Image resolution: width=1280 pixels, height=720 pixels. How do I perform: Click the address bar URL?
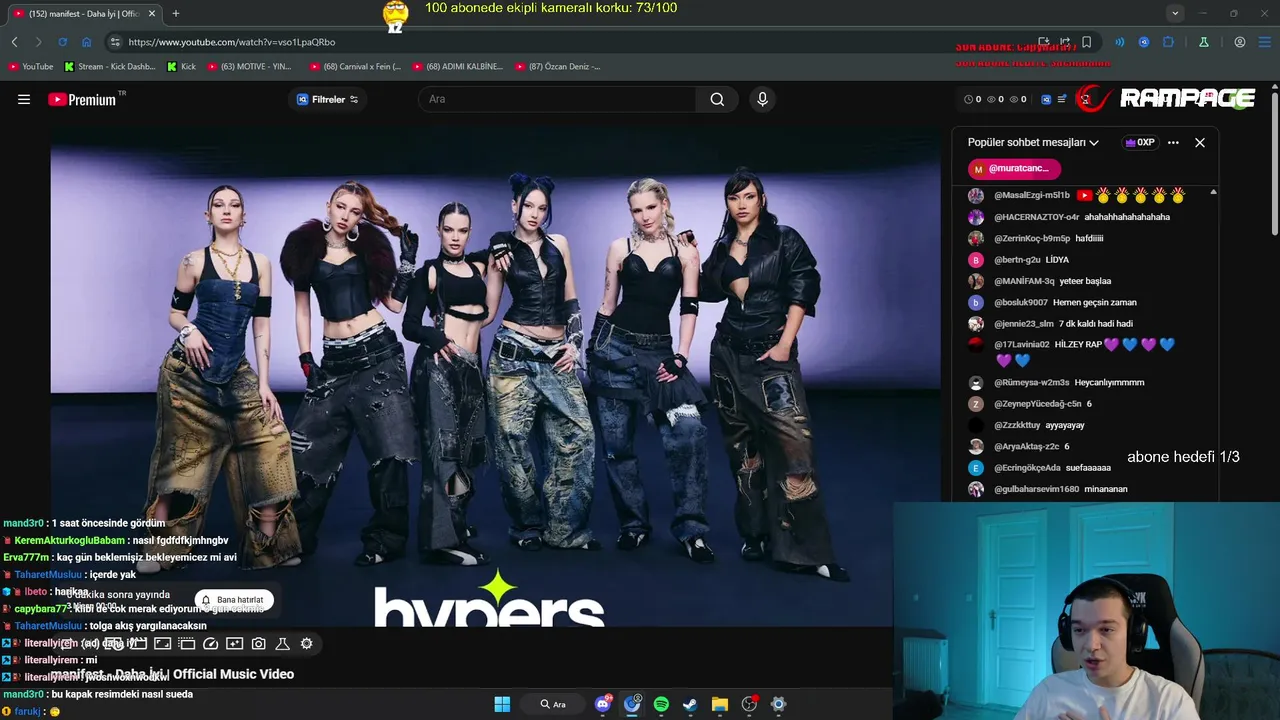point(232,42)
